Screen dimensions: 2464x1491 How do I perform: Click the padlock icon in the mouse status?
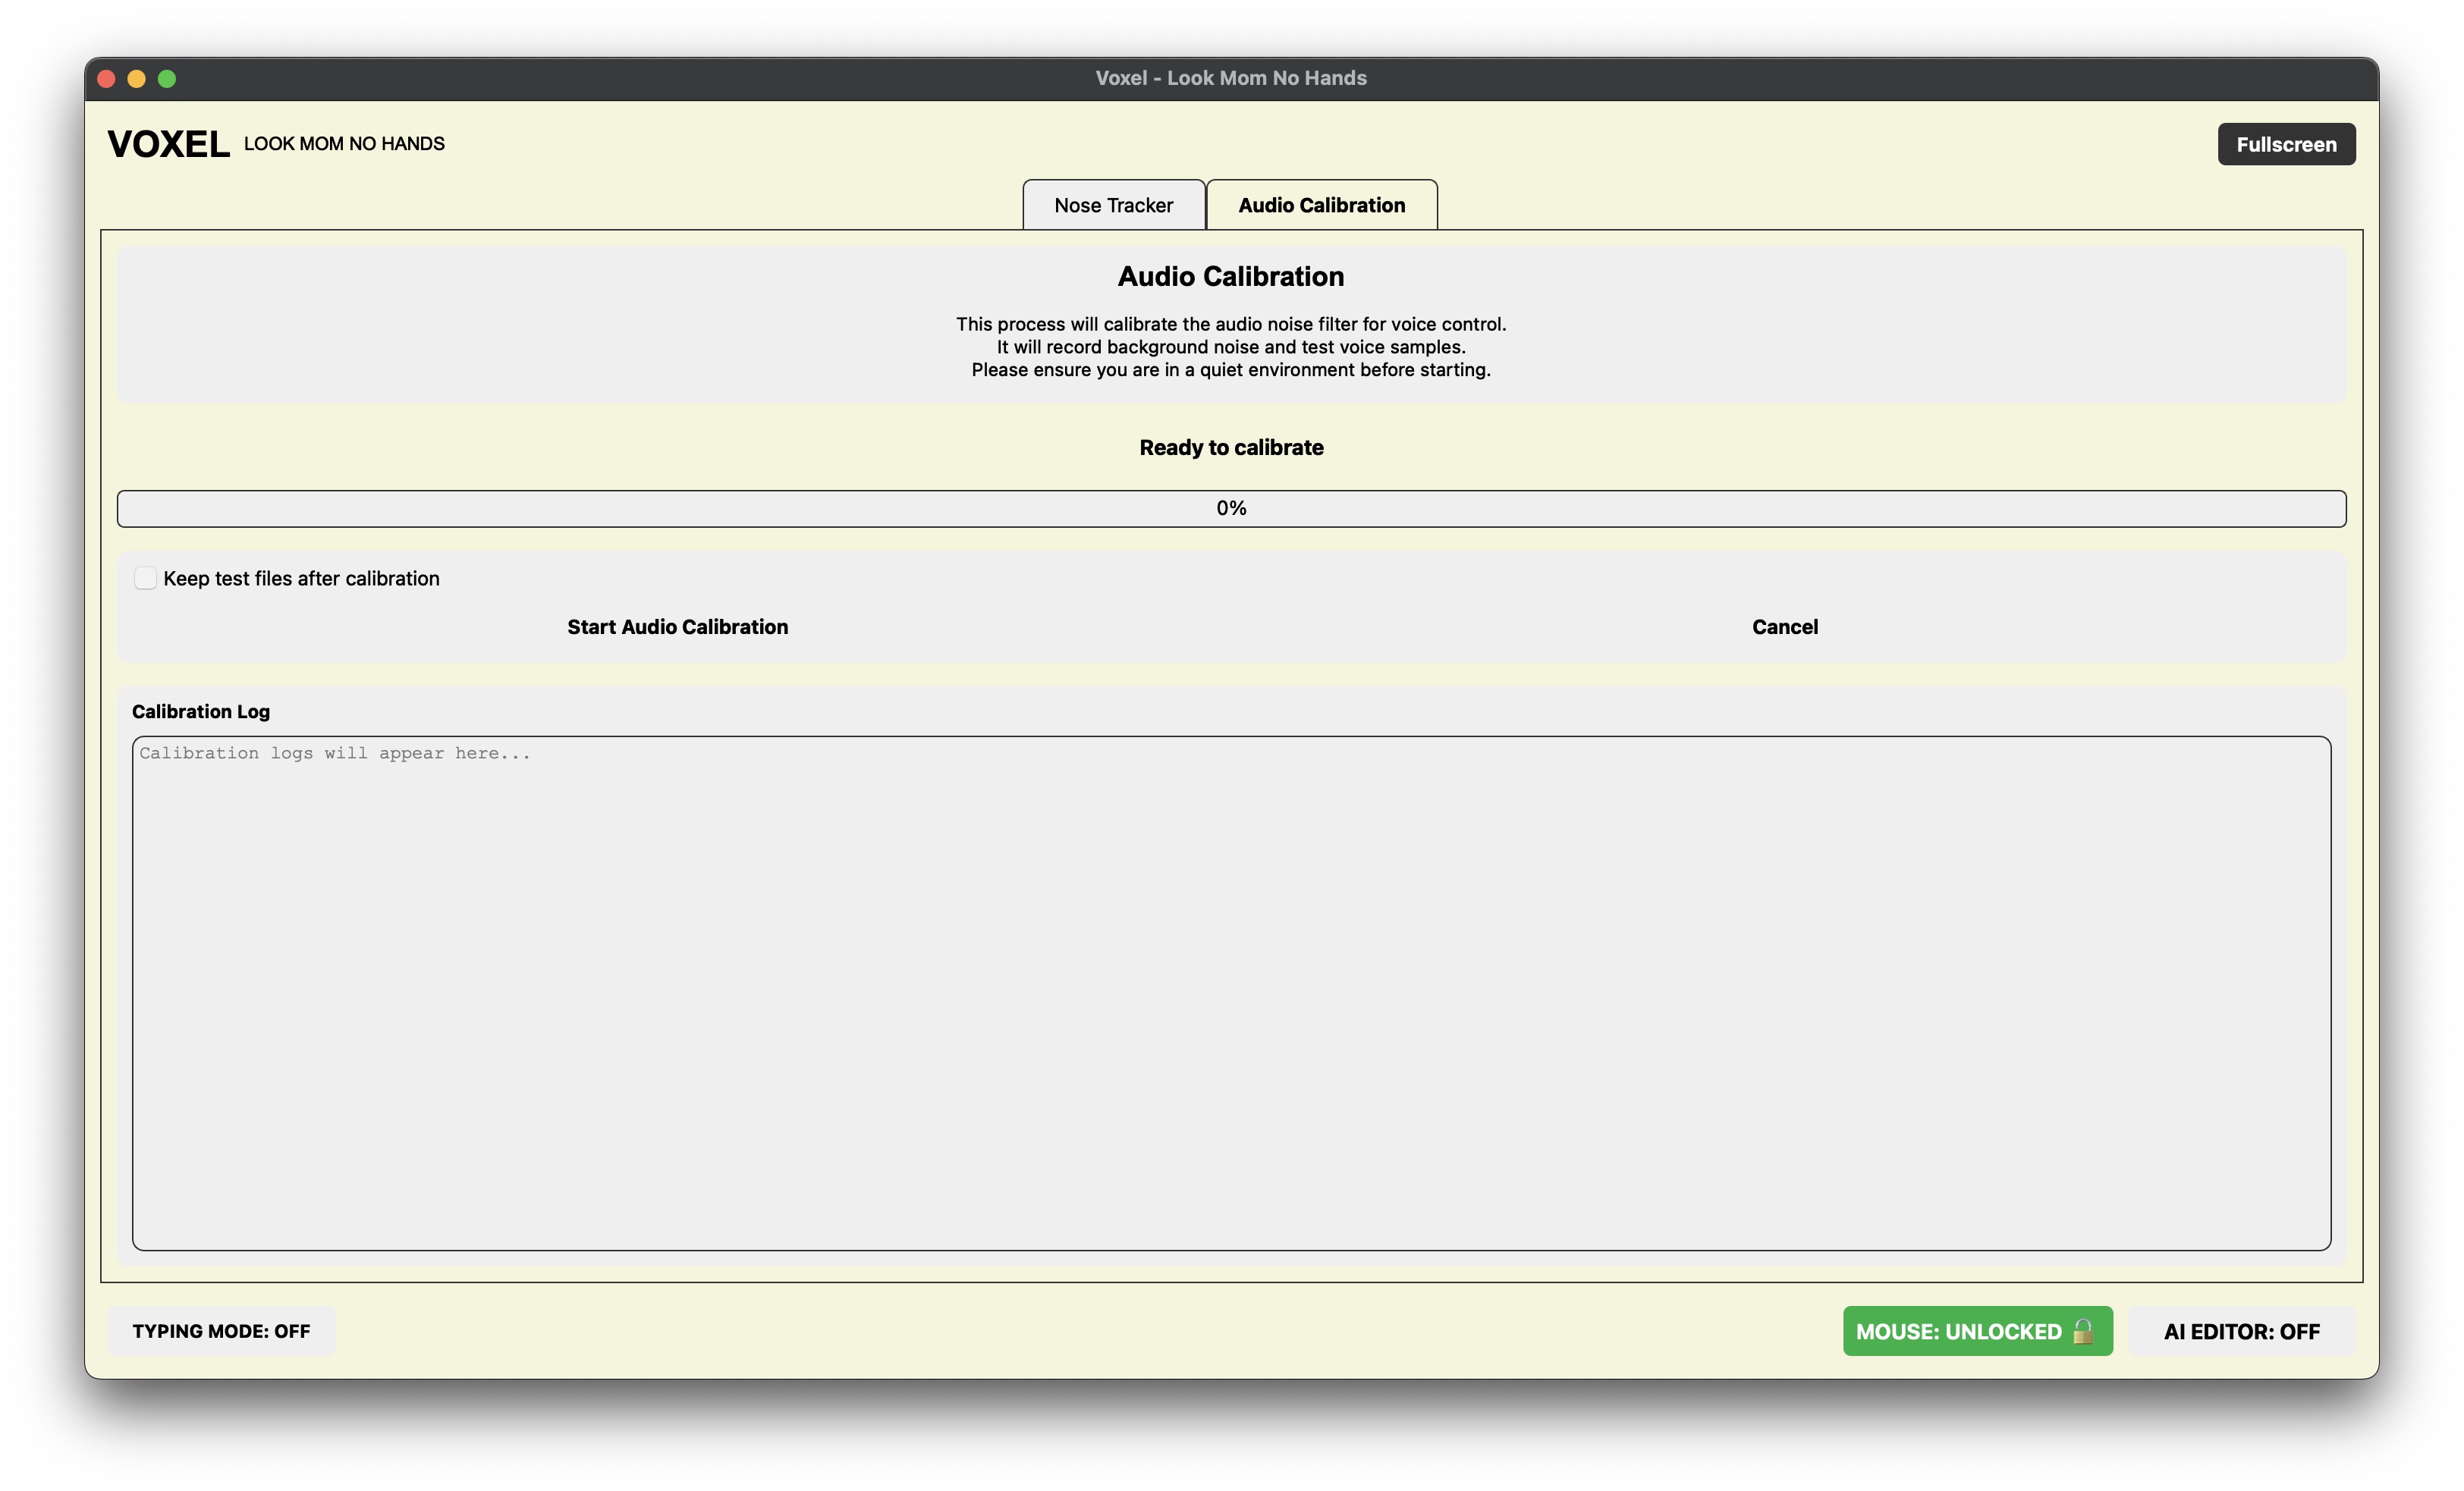tap(2083, 1331)
